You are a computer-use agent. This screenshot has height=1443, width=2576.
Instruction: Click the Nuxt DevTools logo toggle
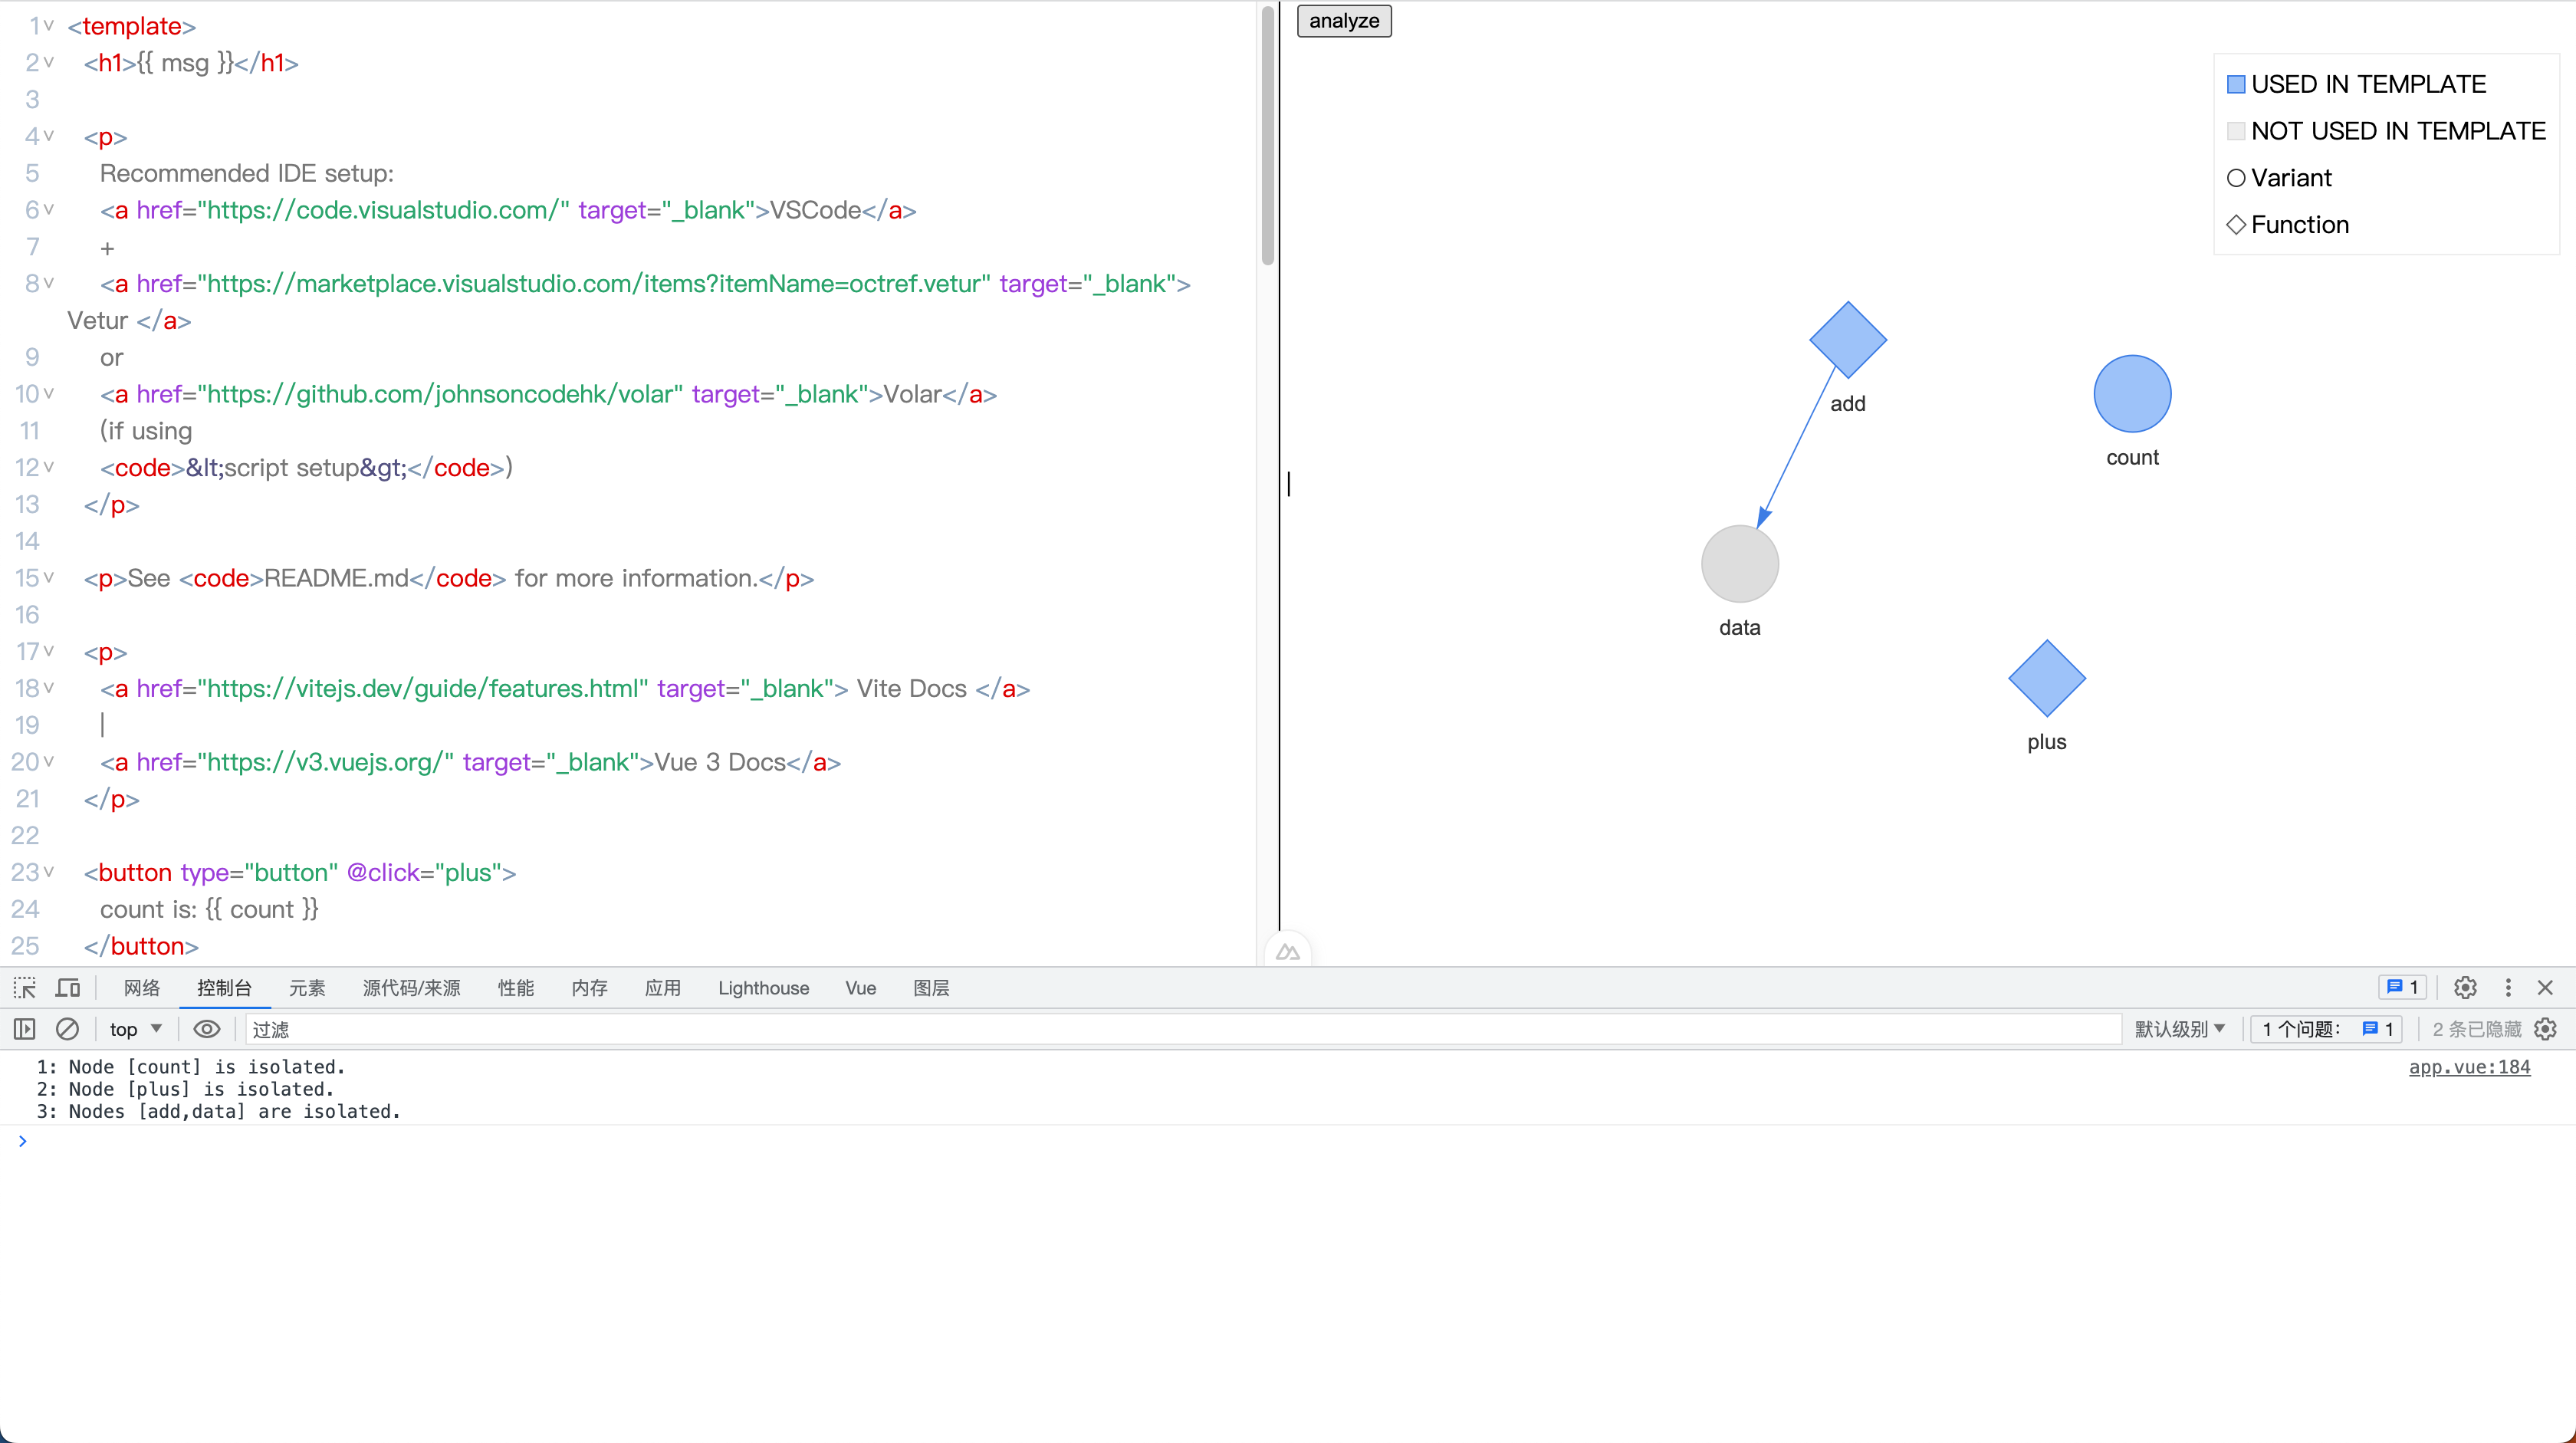[x=1288, y=953]
